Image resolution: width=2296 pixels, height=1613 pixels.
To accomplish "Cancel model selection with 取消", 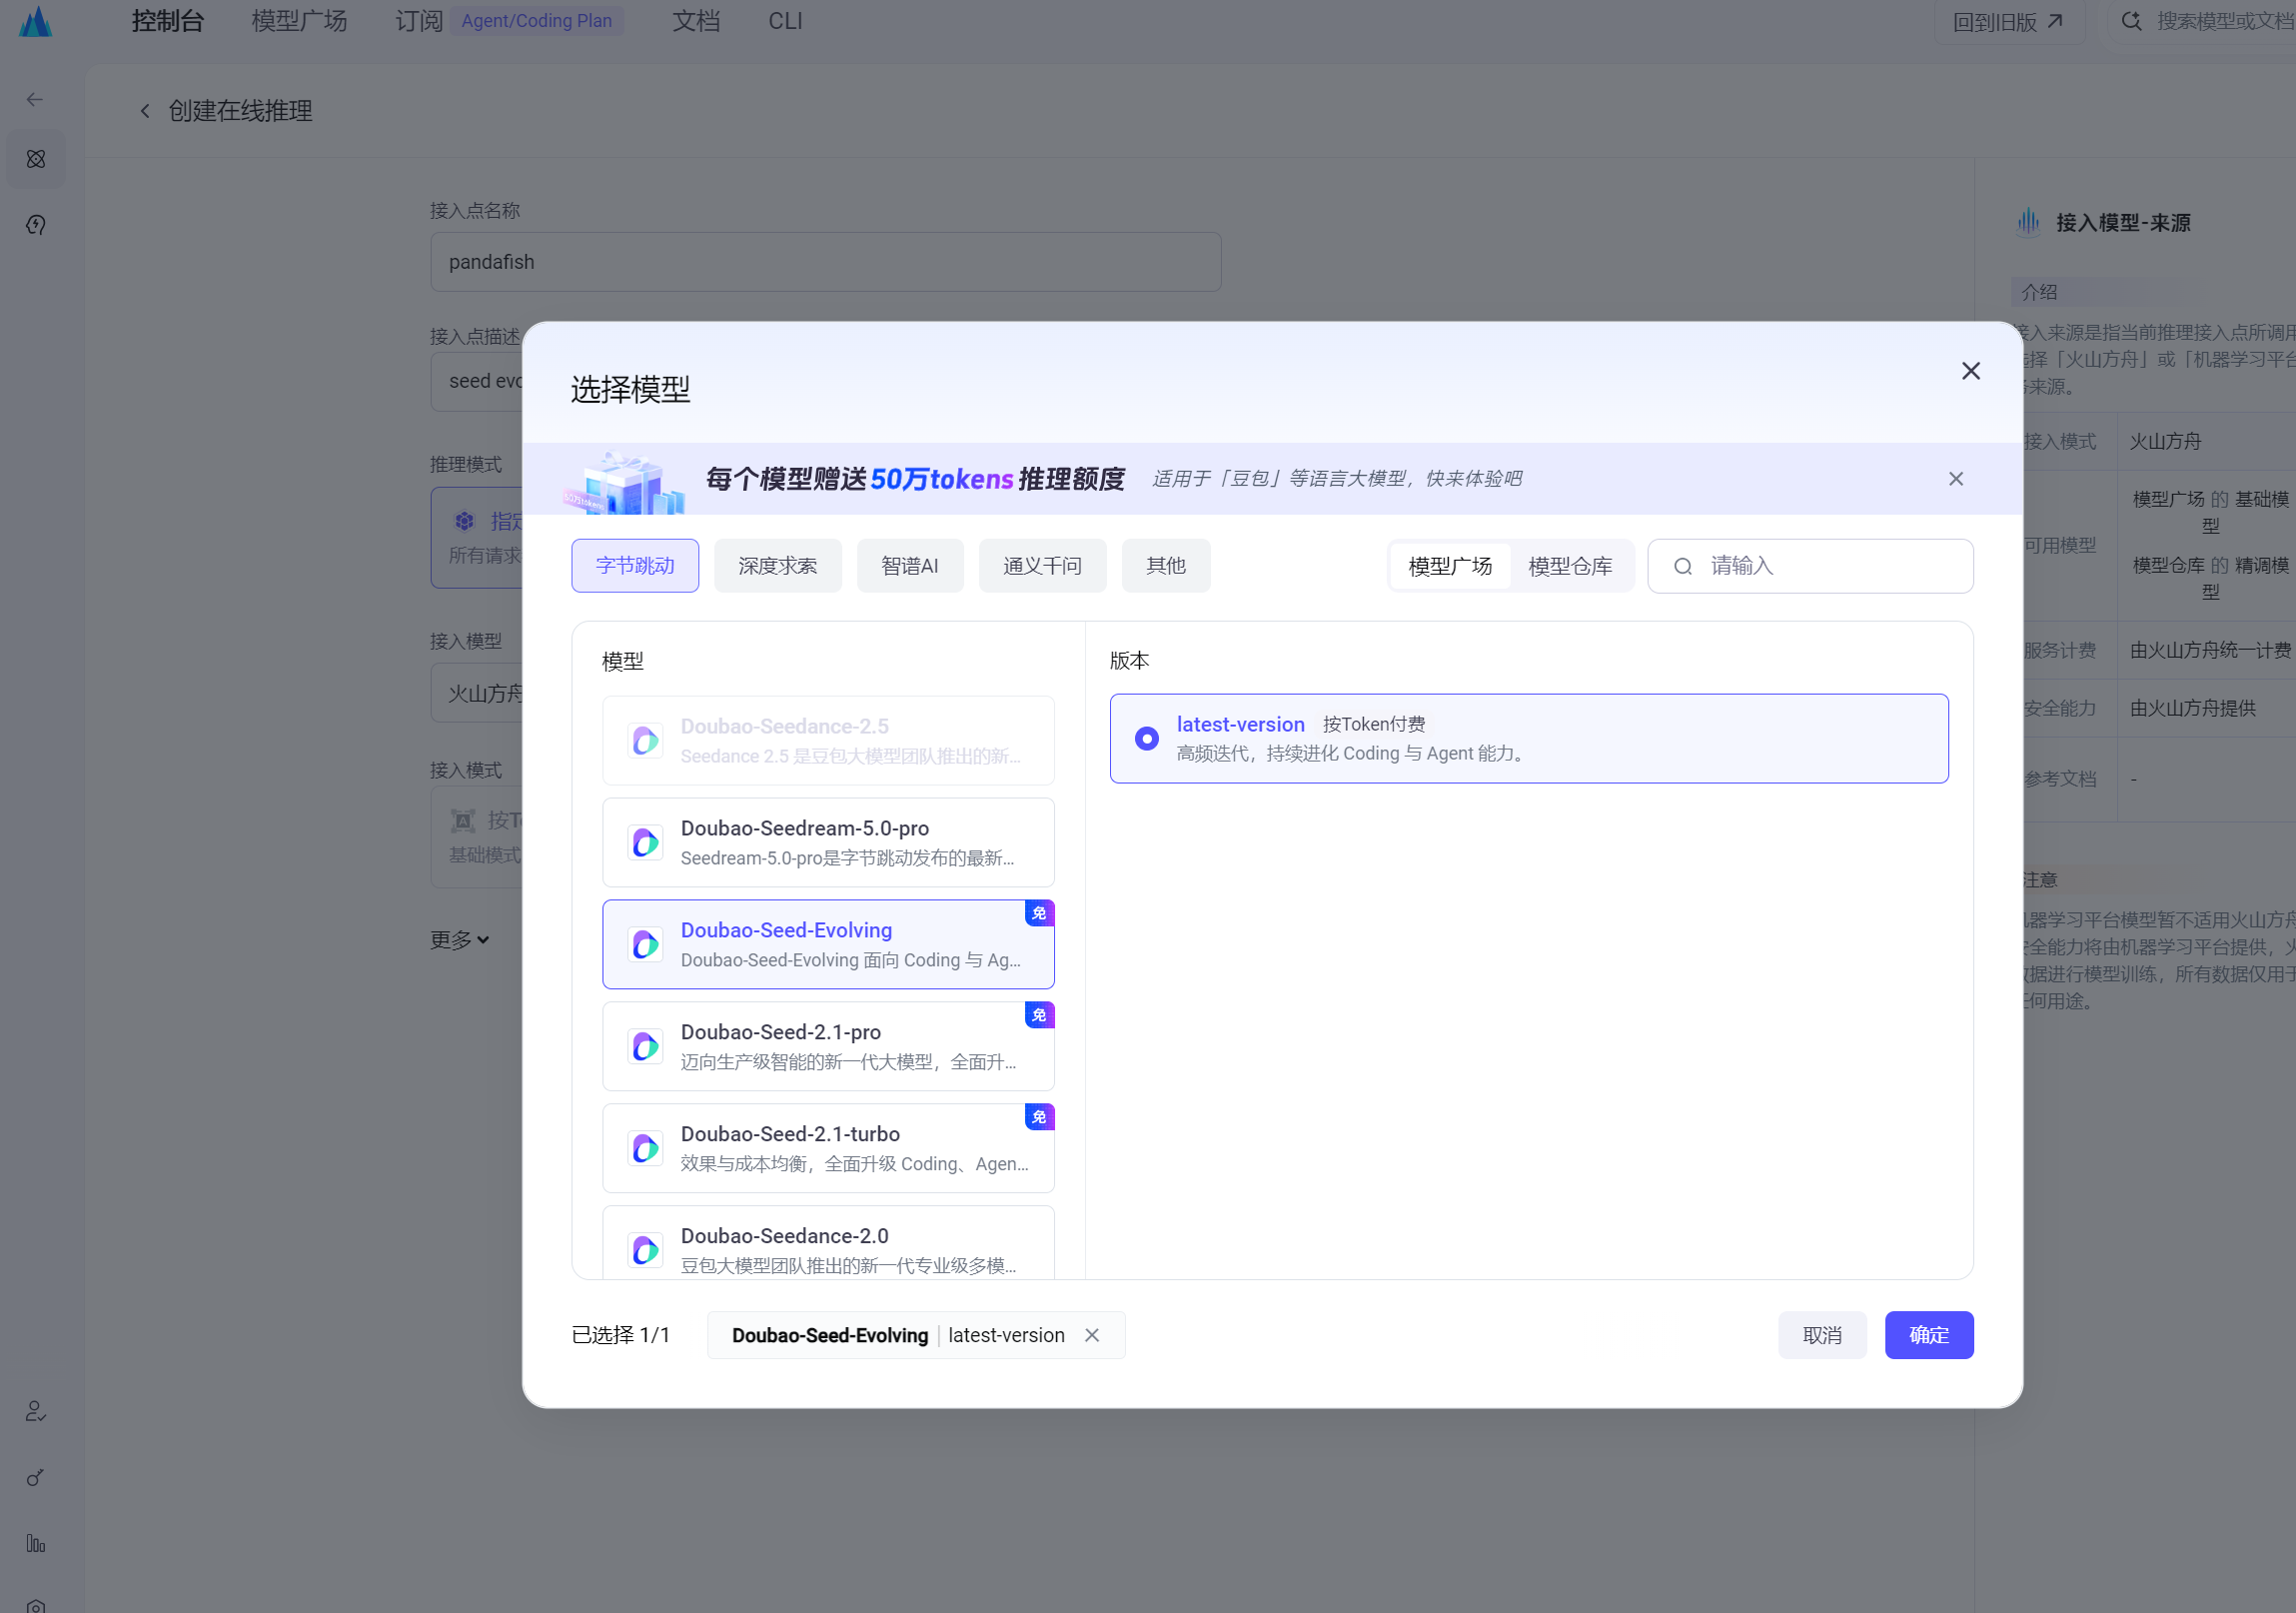I will tap(1821, 1335).
